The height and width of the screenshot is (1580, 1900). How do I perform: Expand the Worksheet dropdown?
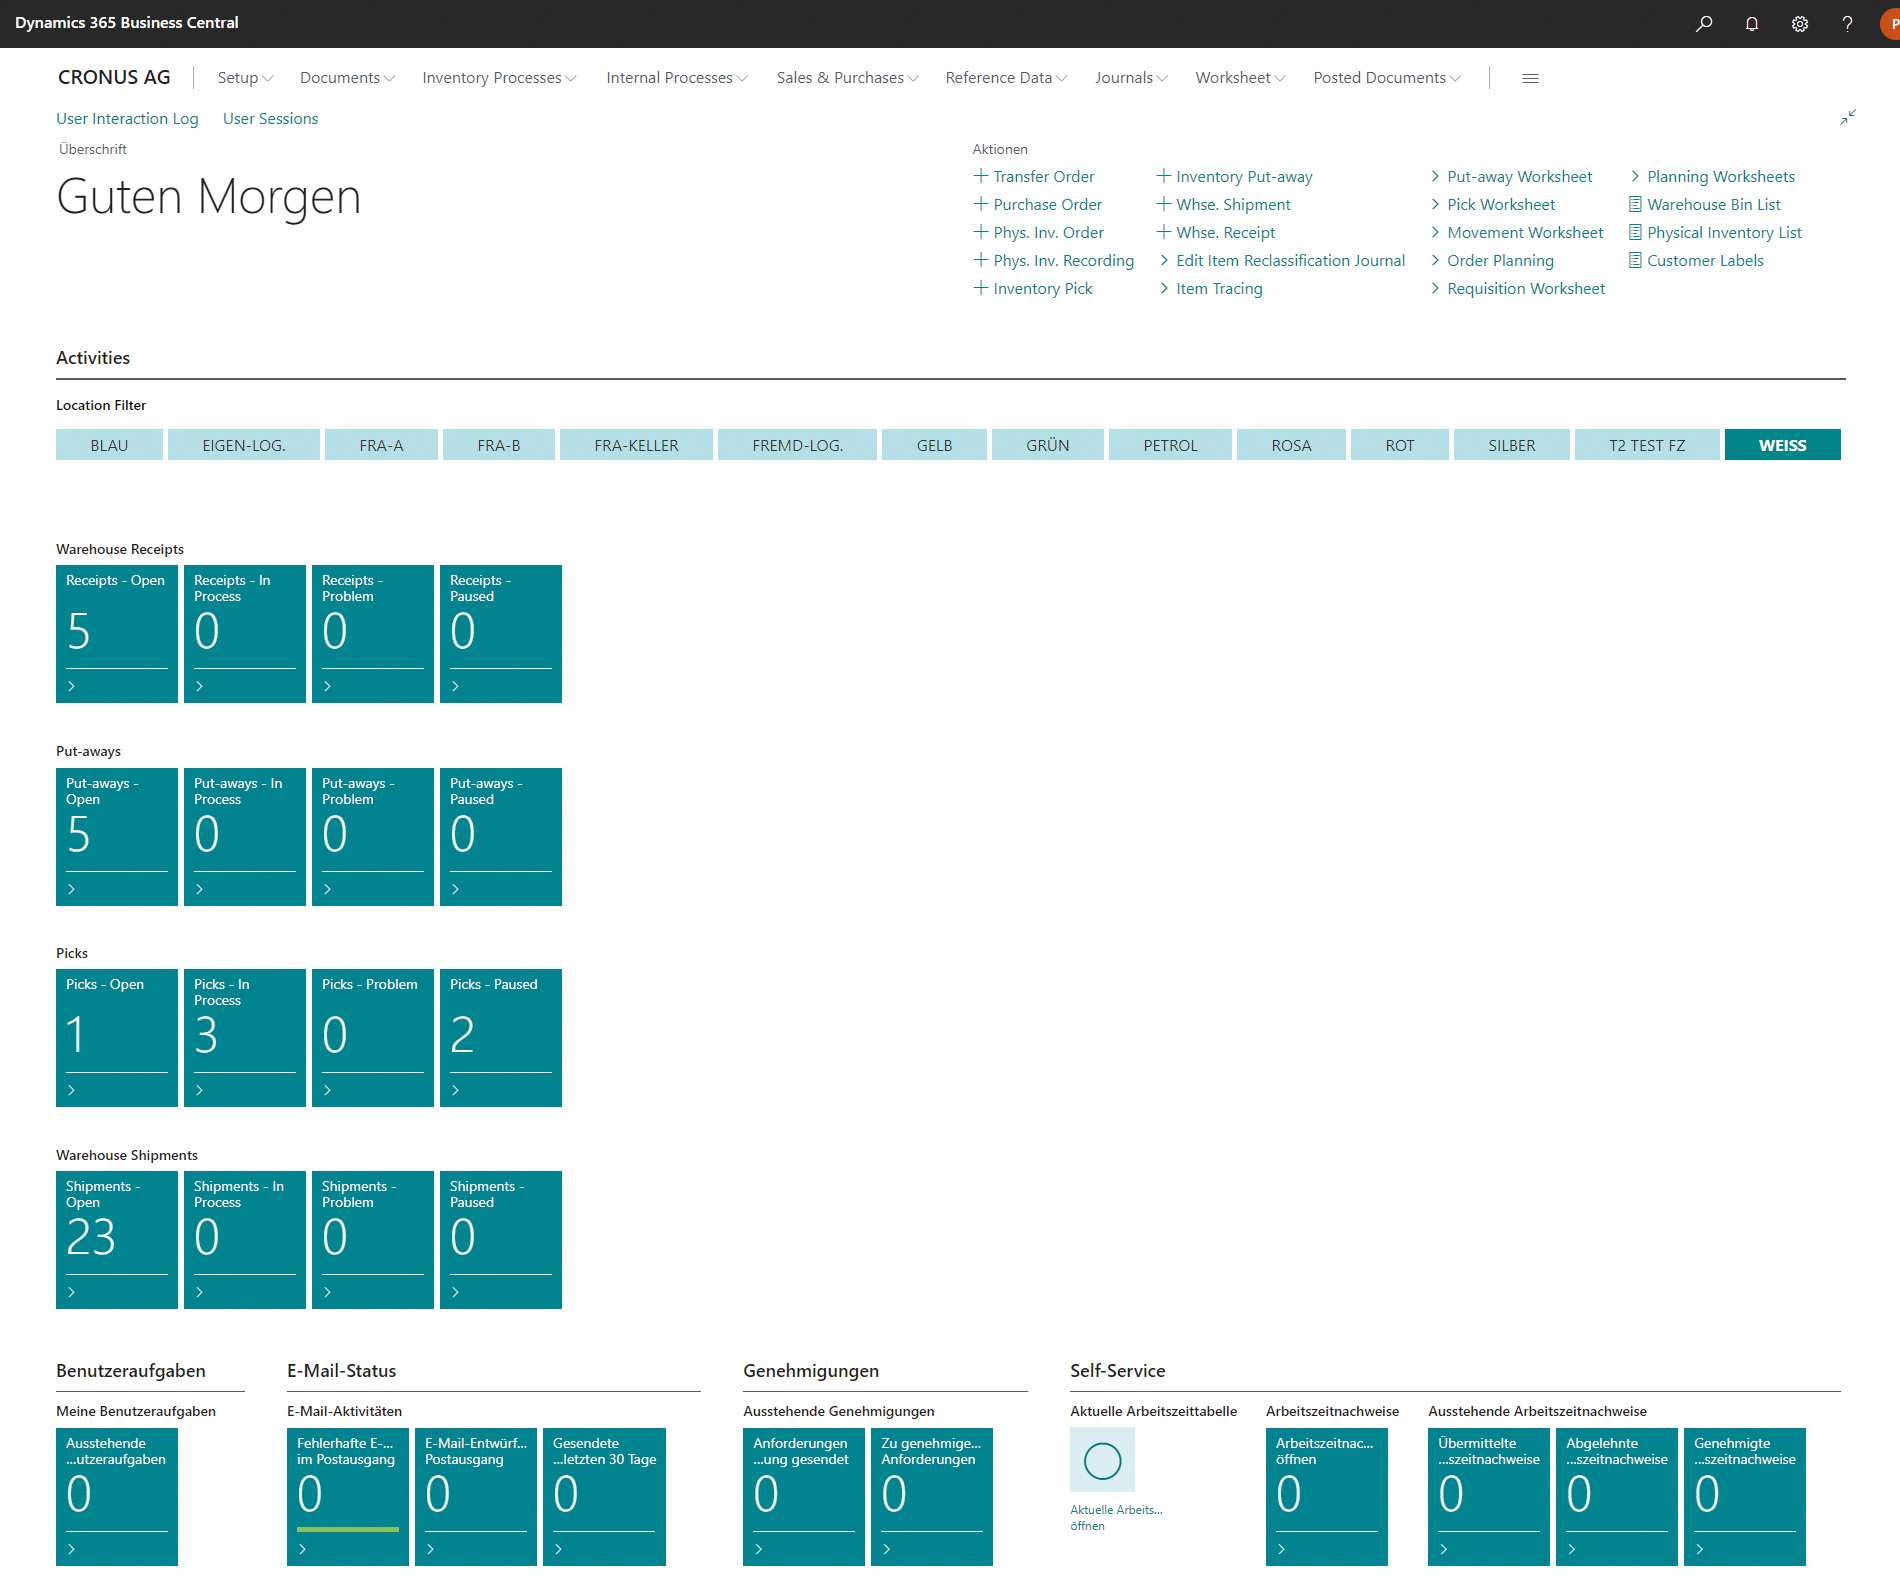pos(1240,78)
